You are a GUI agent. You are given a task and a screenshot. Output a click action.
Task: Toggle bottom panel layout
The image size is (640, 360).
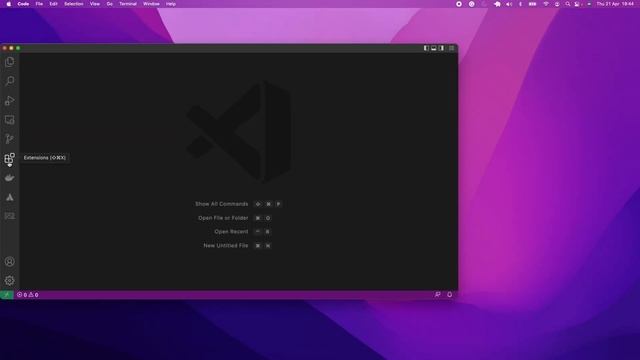433,48
